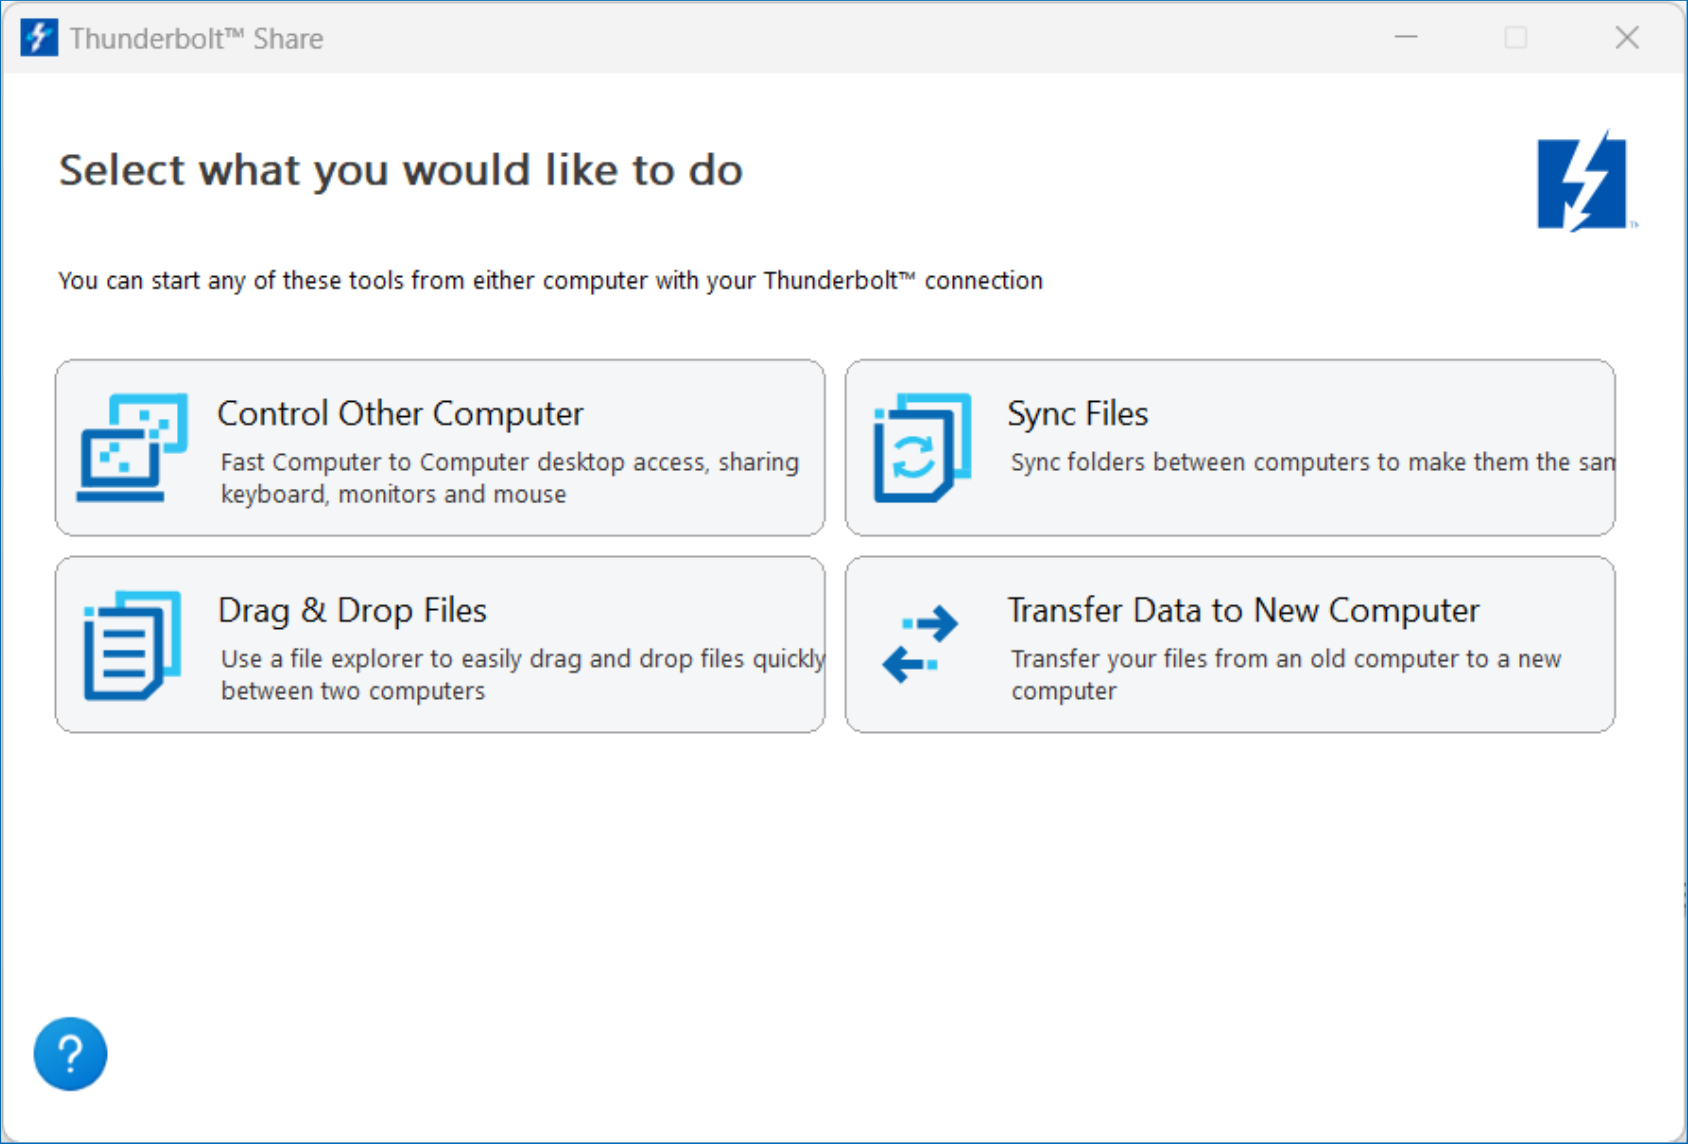The height and width of the screenshot is (1144, 1688).
Task: Click 'Transfer your files from an old computer' text
Action: pos(1286,675)
